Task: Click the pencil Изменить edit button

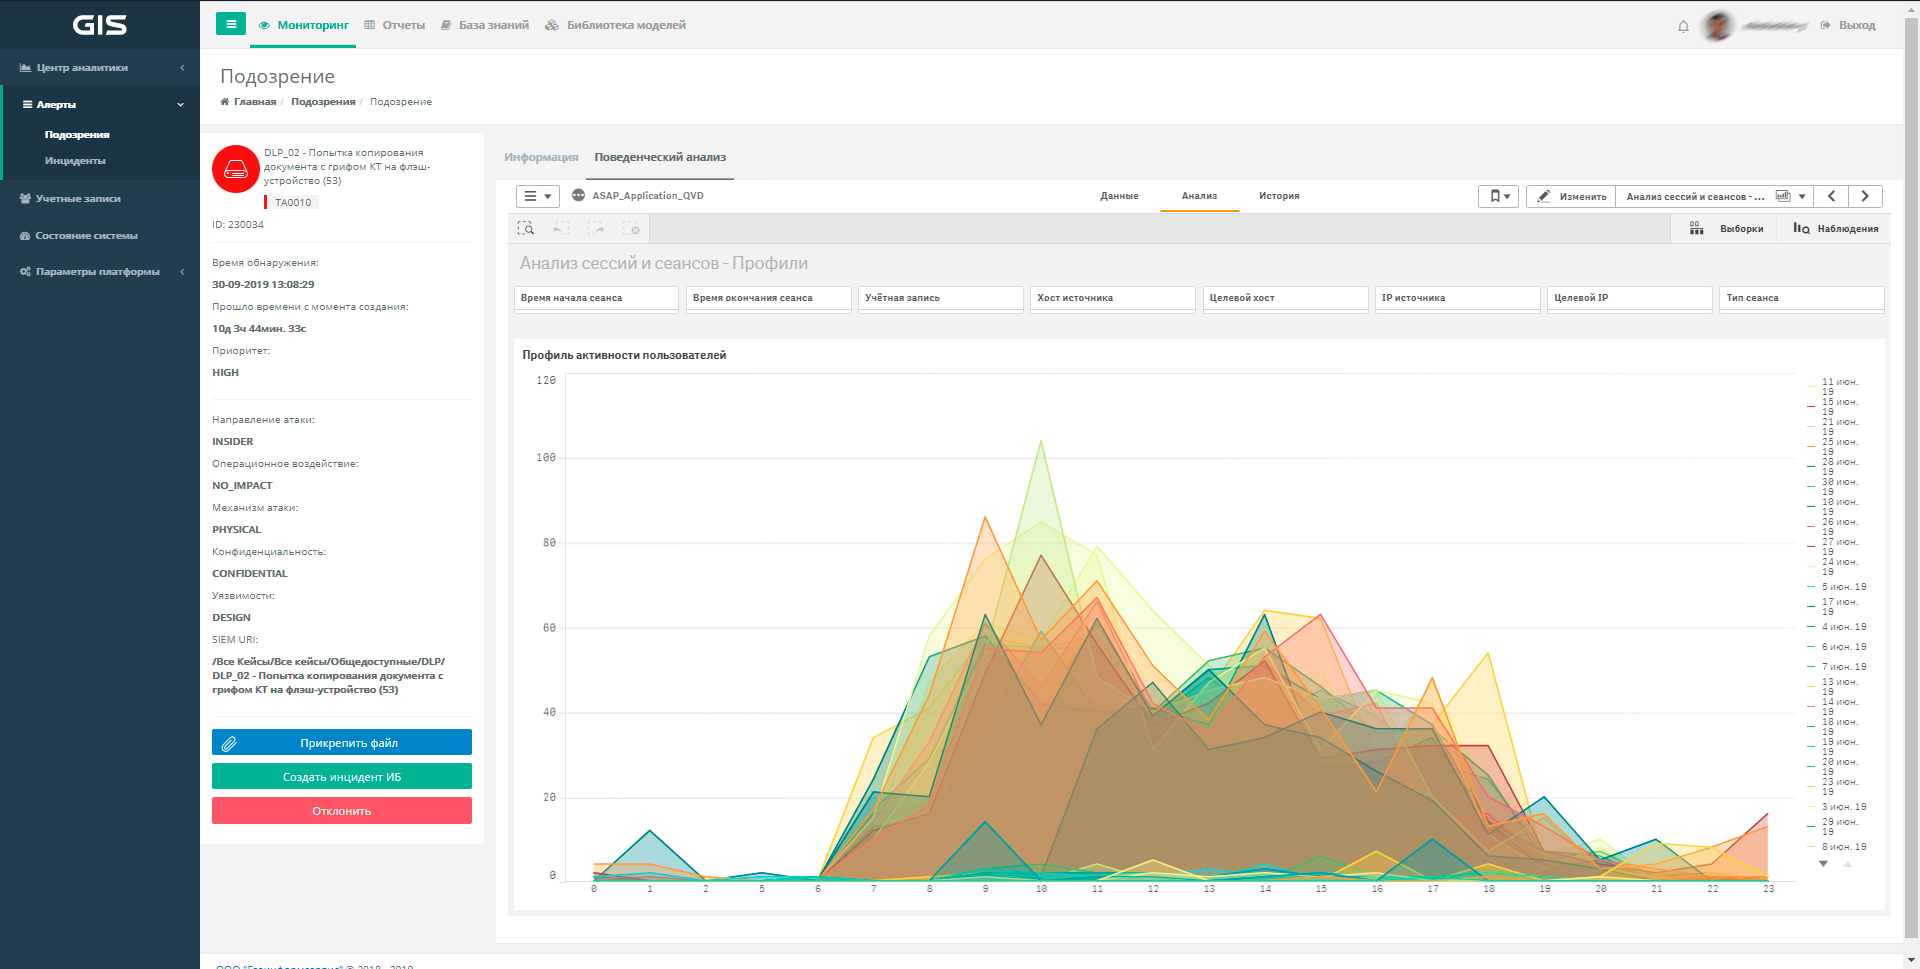Action: point(1571,196)
